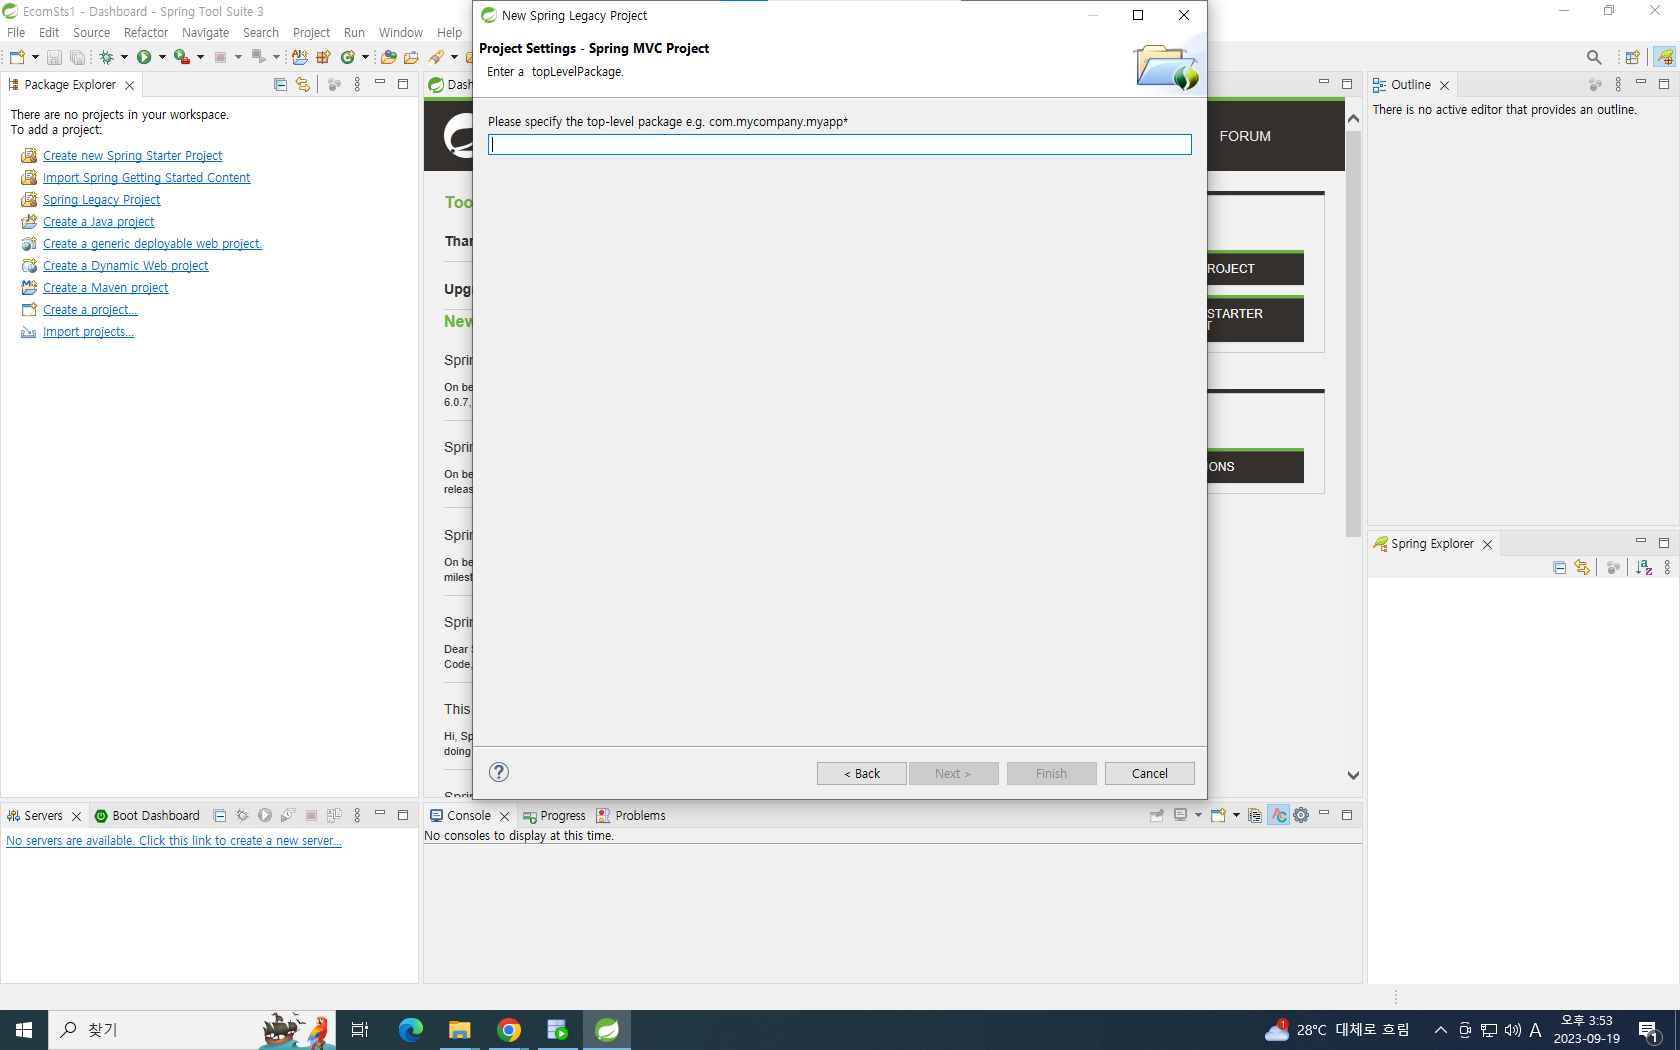Click the Console settings gear icon
This screenshot has width=1680, height=1050.
click(1301, 815)
